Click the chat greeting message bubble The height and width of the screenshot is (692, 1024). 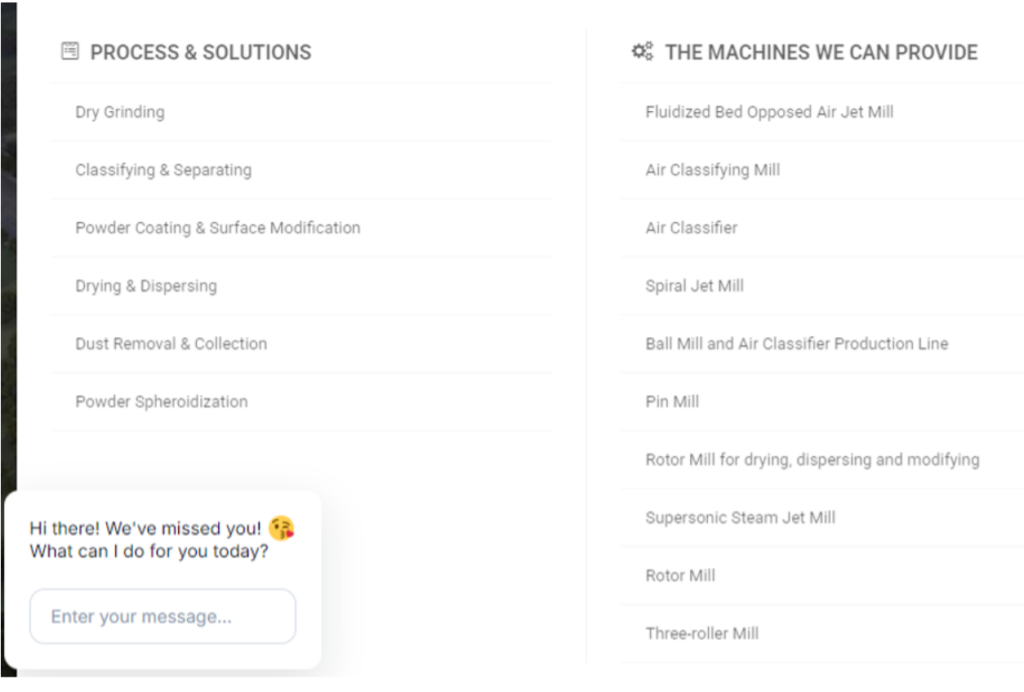pos(150,539)
